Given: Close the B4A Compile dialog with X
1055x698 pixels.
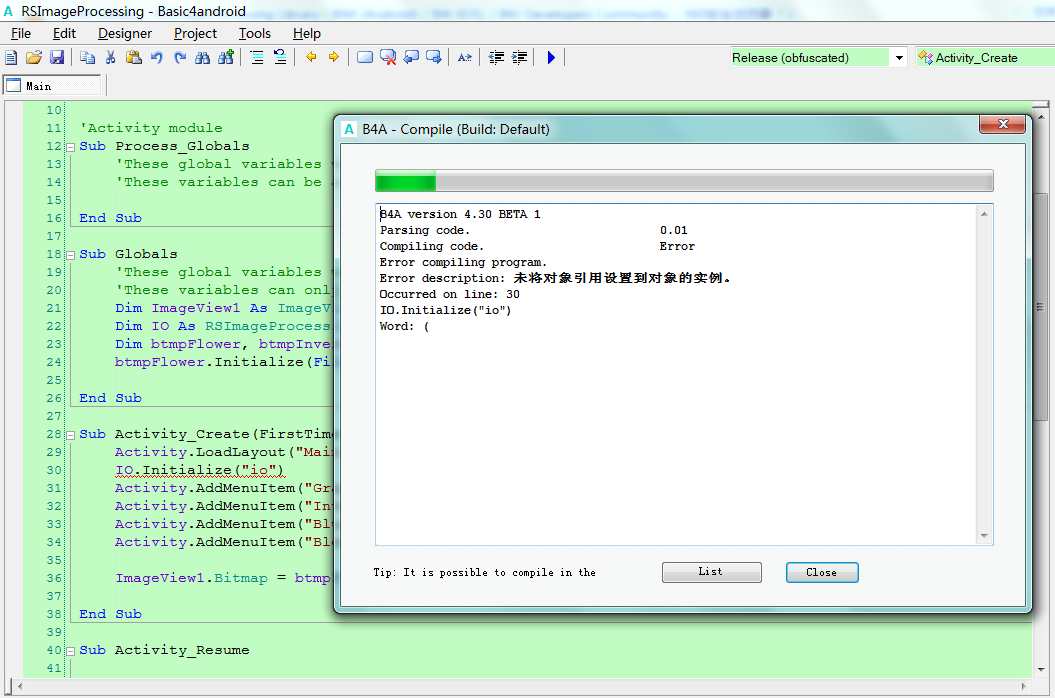Looking at the screenshot, I should (1003, 124).
